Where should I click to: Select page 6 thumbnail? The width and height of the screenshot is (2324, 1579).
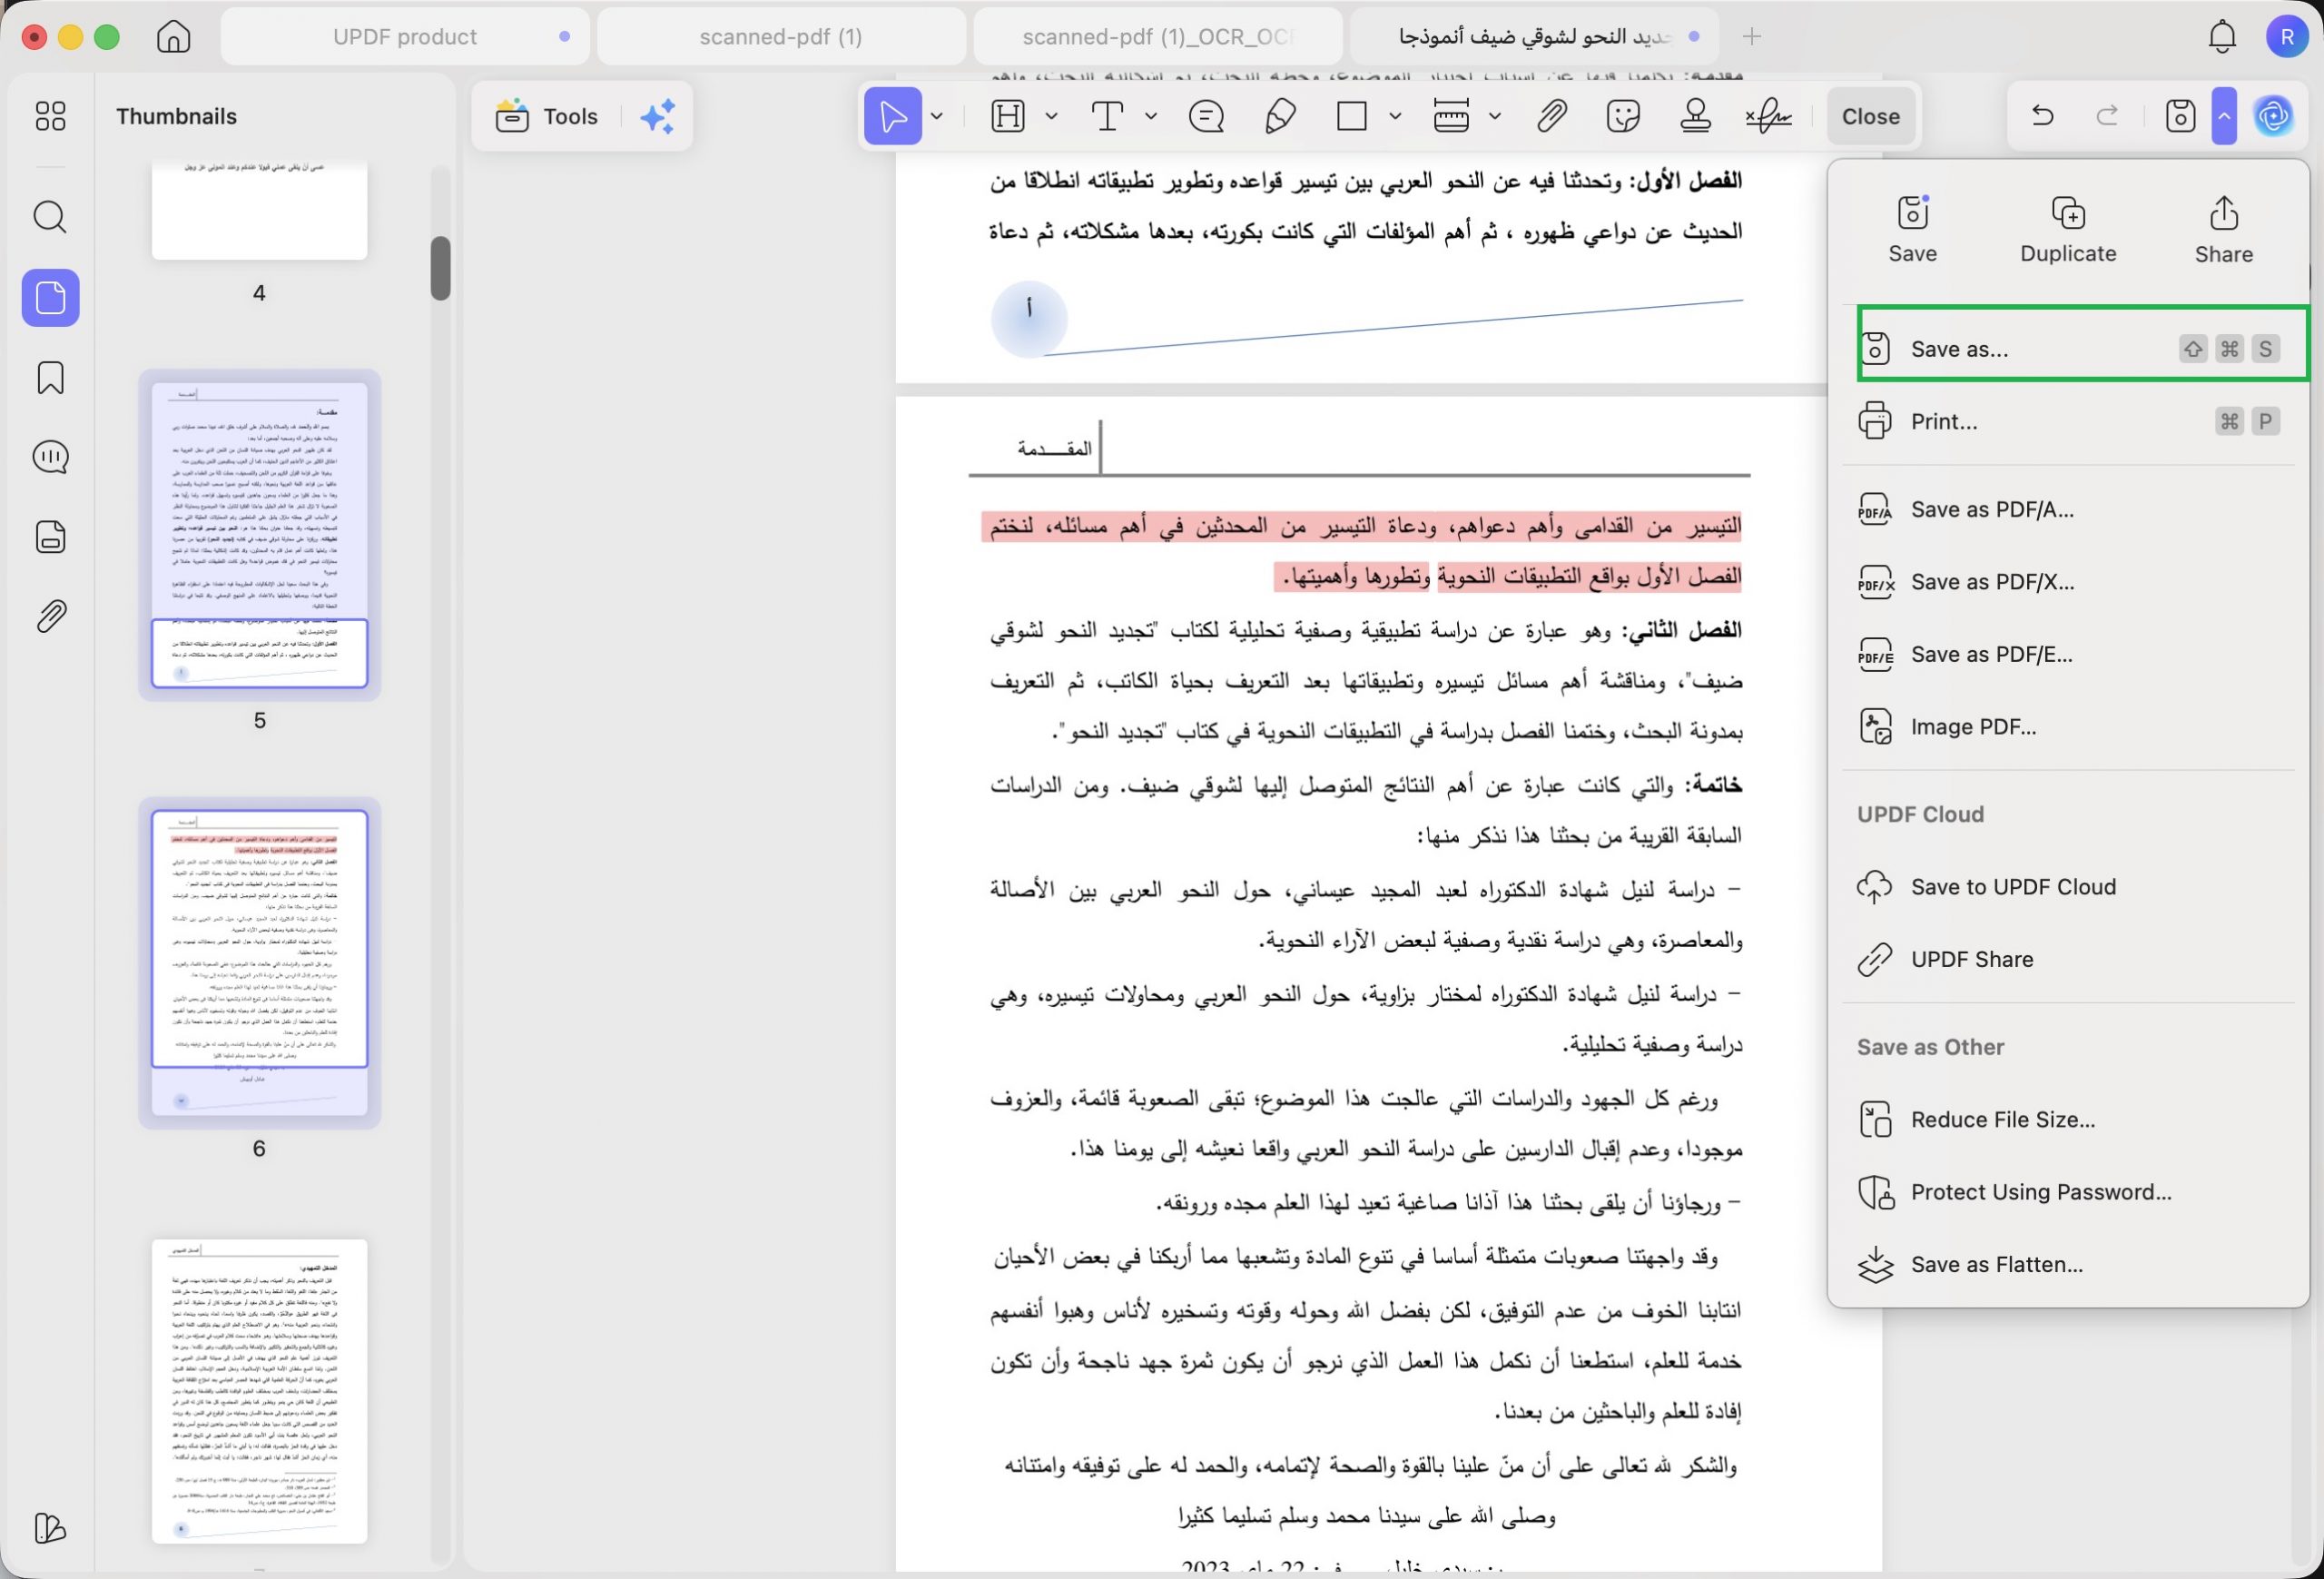[259, 962]
